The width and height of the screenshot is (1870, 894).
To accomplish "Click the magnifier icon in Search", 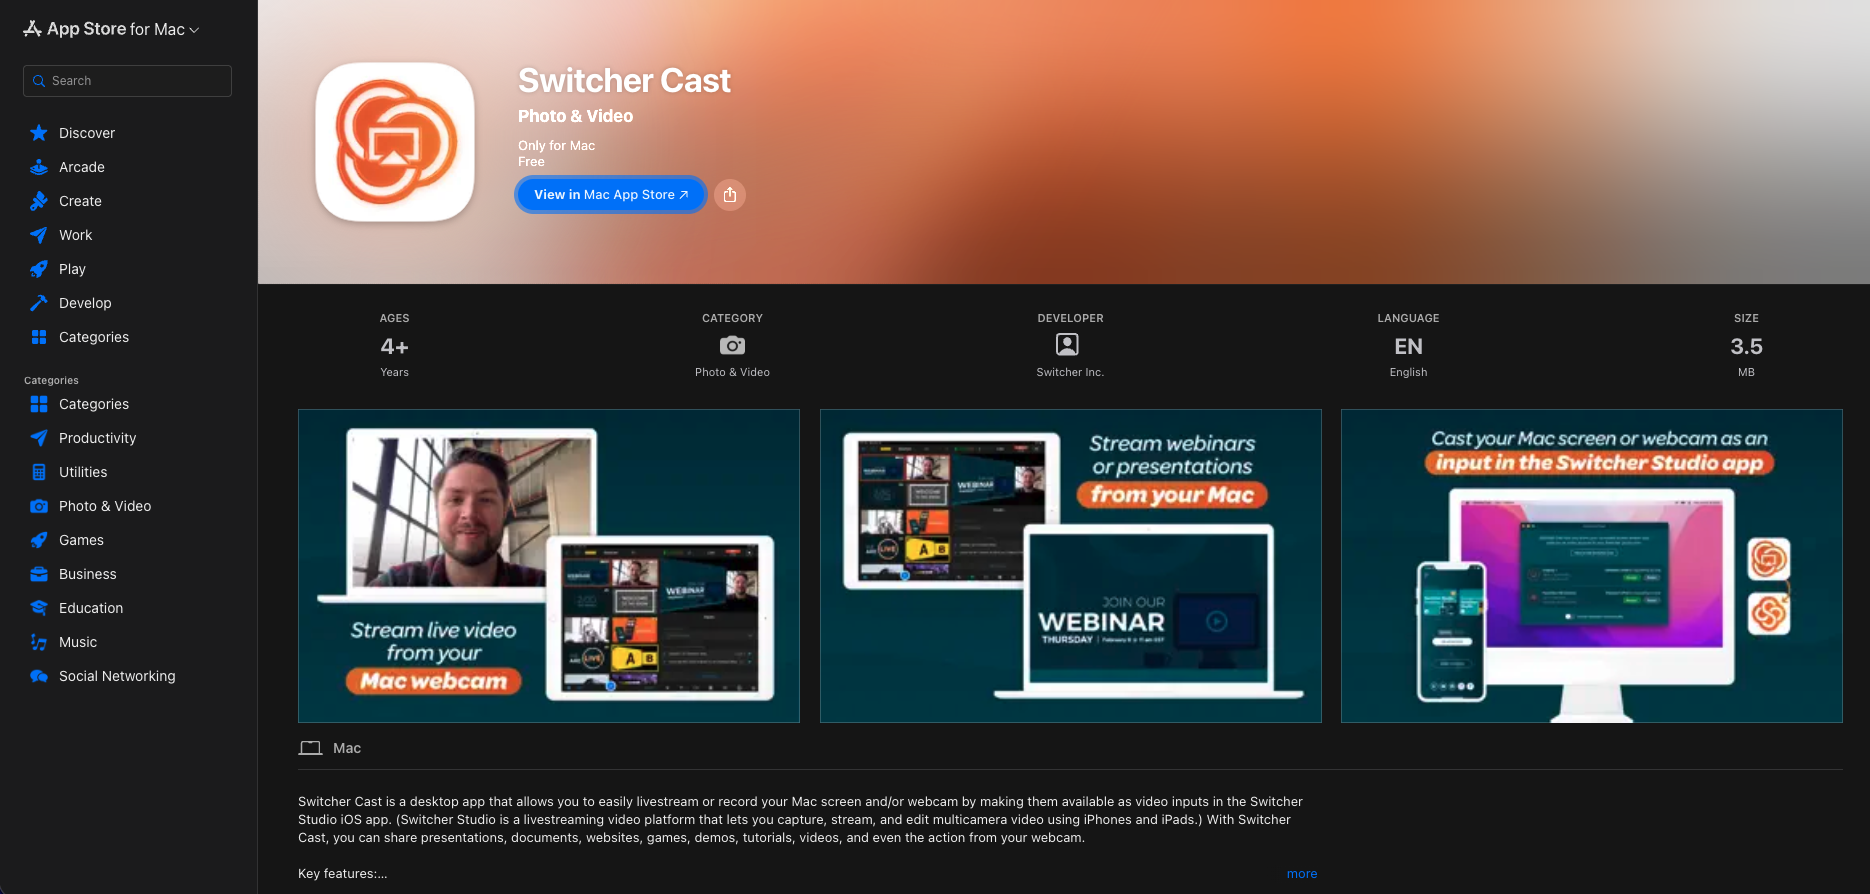I will (39, 81).
